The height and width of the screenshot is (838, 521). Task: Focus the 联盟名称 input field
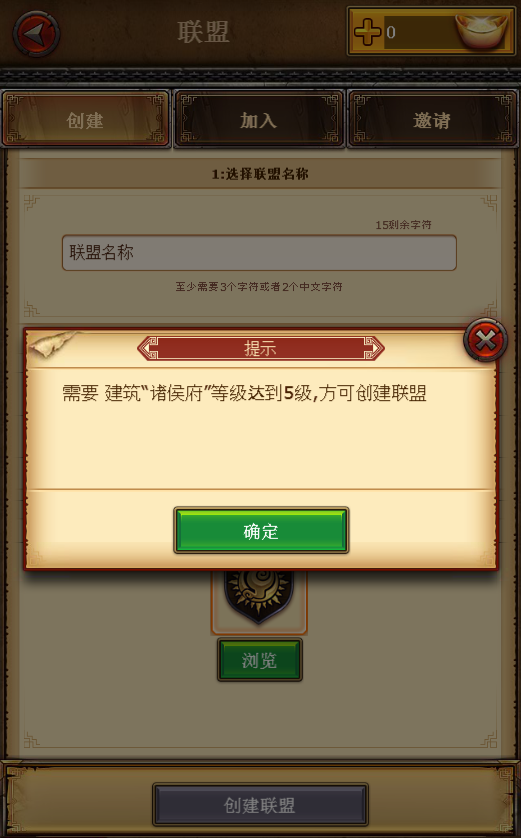point(259,253)
